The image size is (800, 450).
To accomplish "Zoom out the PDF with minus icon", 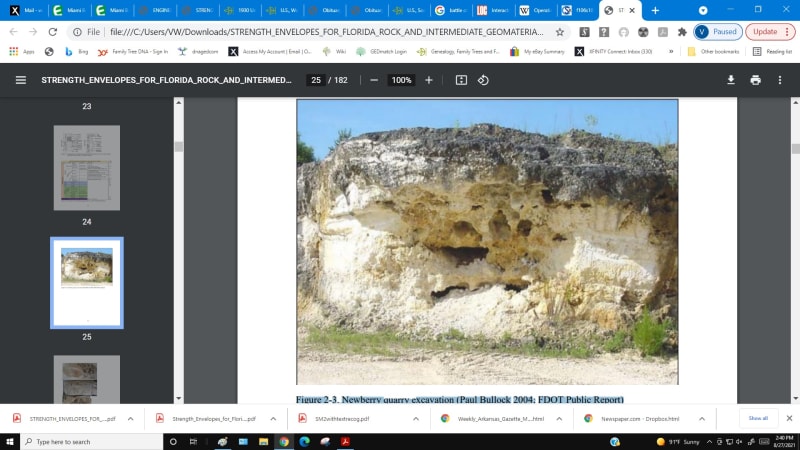I will point(374,80).
